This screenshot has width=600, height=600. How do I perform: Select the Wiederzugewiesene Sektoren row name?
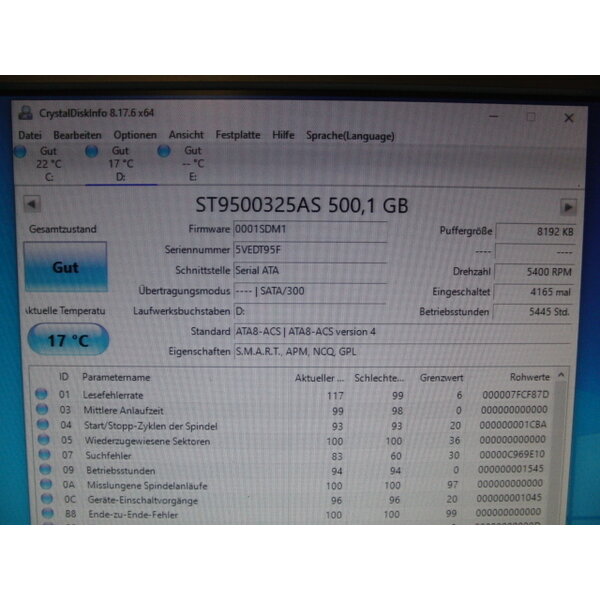click(x=147, y=441)
